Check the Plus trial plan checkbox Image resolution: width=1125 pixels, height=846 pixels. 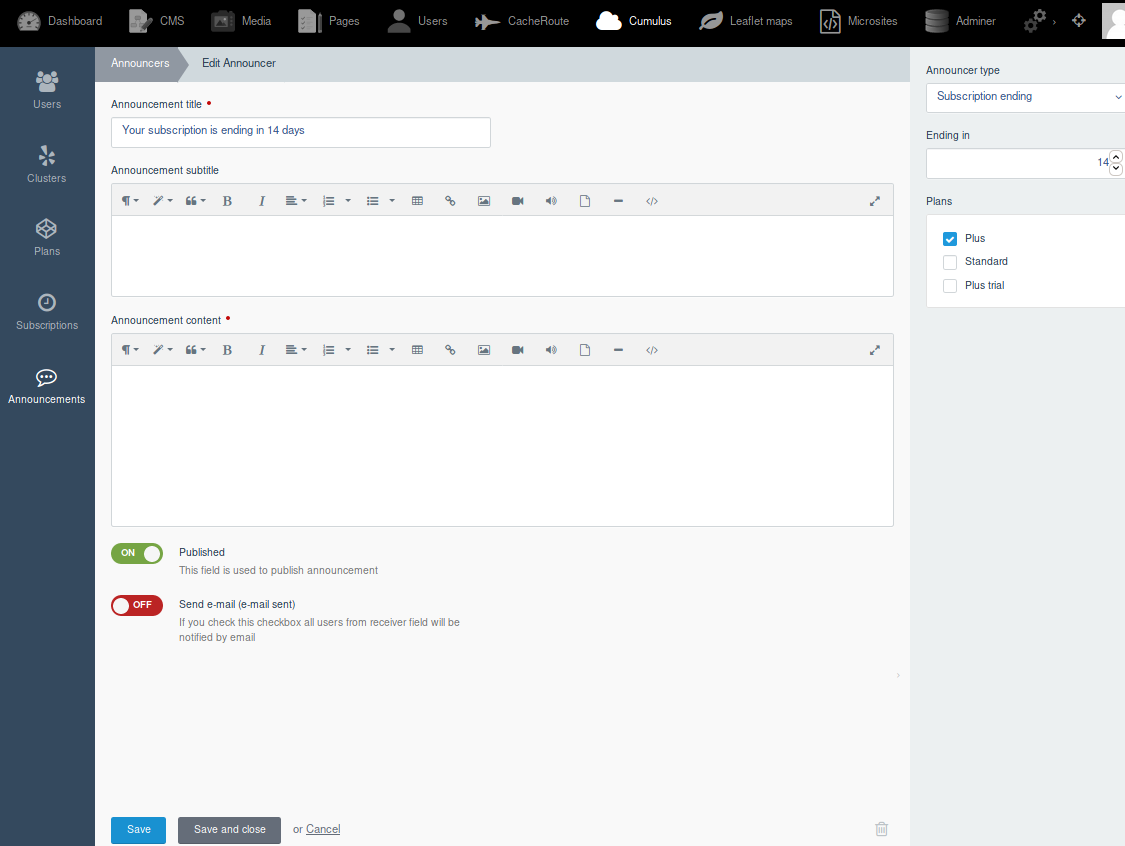click(x=950, y=286)
